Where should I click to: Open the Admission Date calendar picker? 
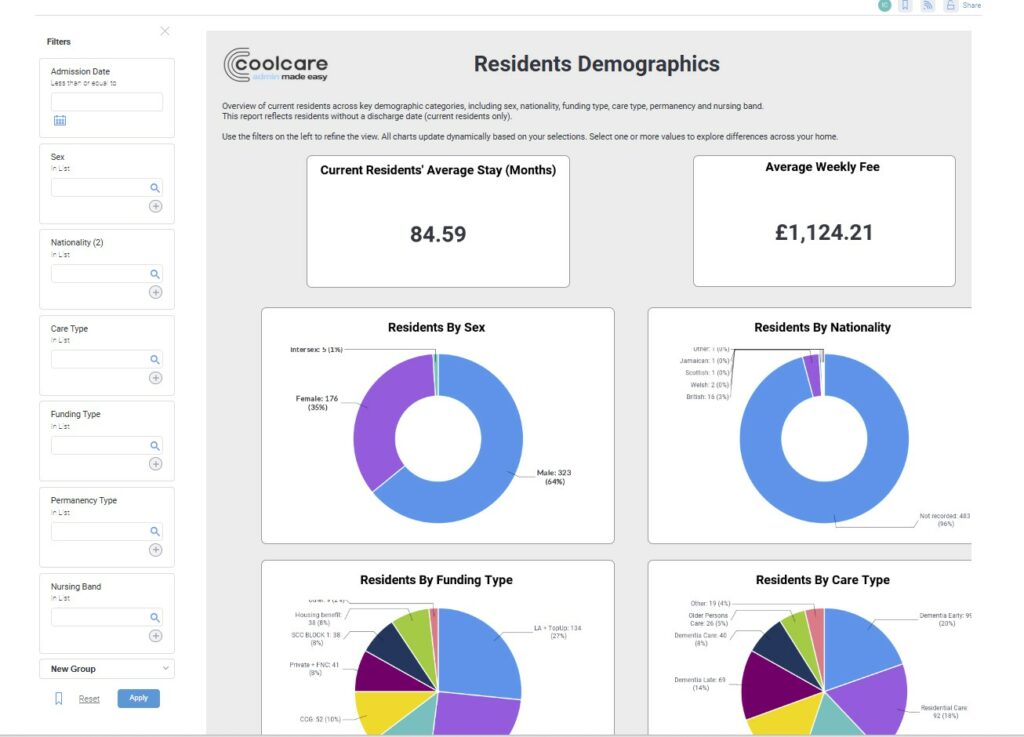click(59, 120)
